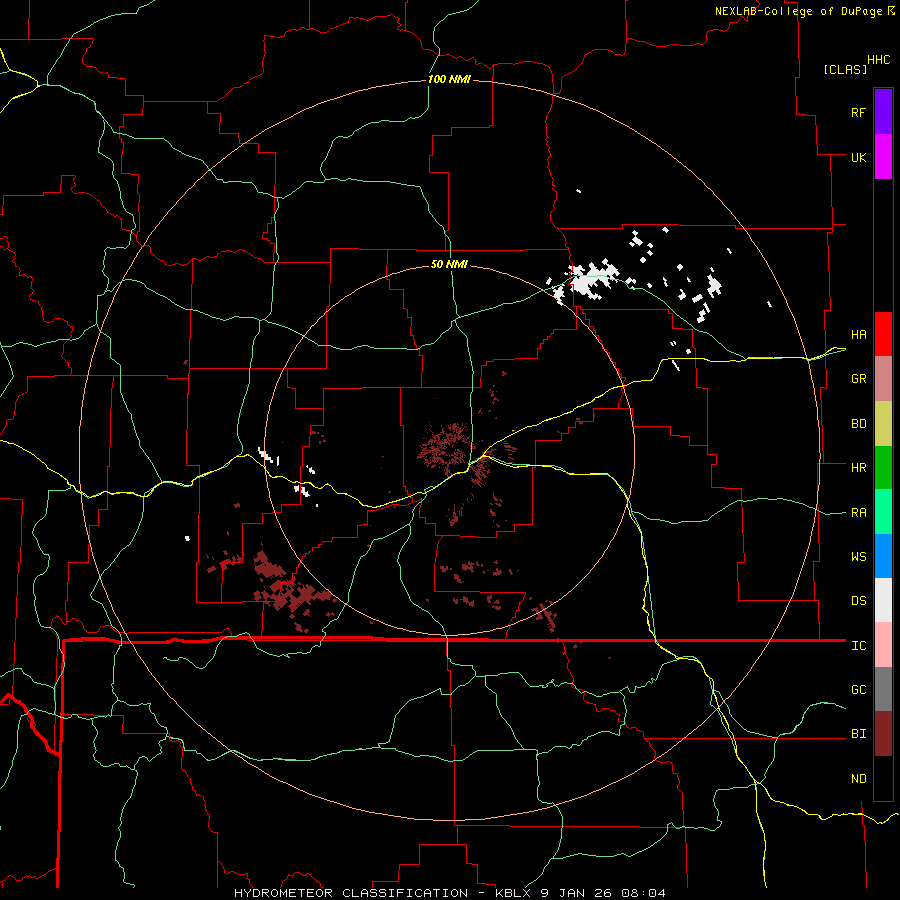Select the yellow BD legend swatch

(x=883, y=423)
